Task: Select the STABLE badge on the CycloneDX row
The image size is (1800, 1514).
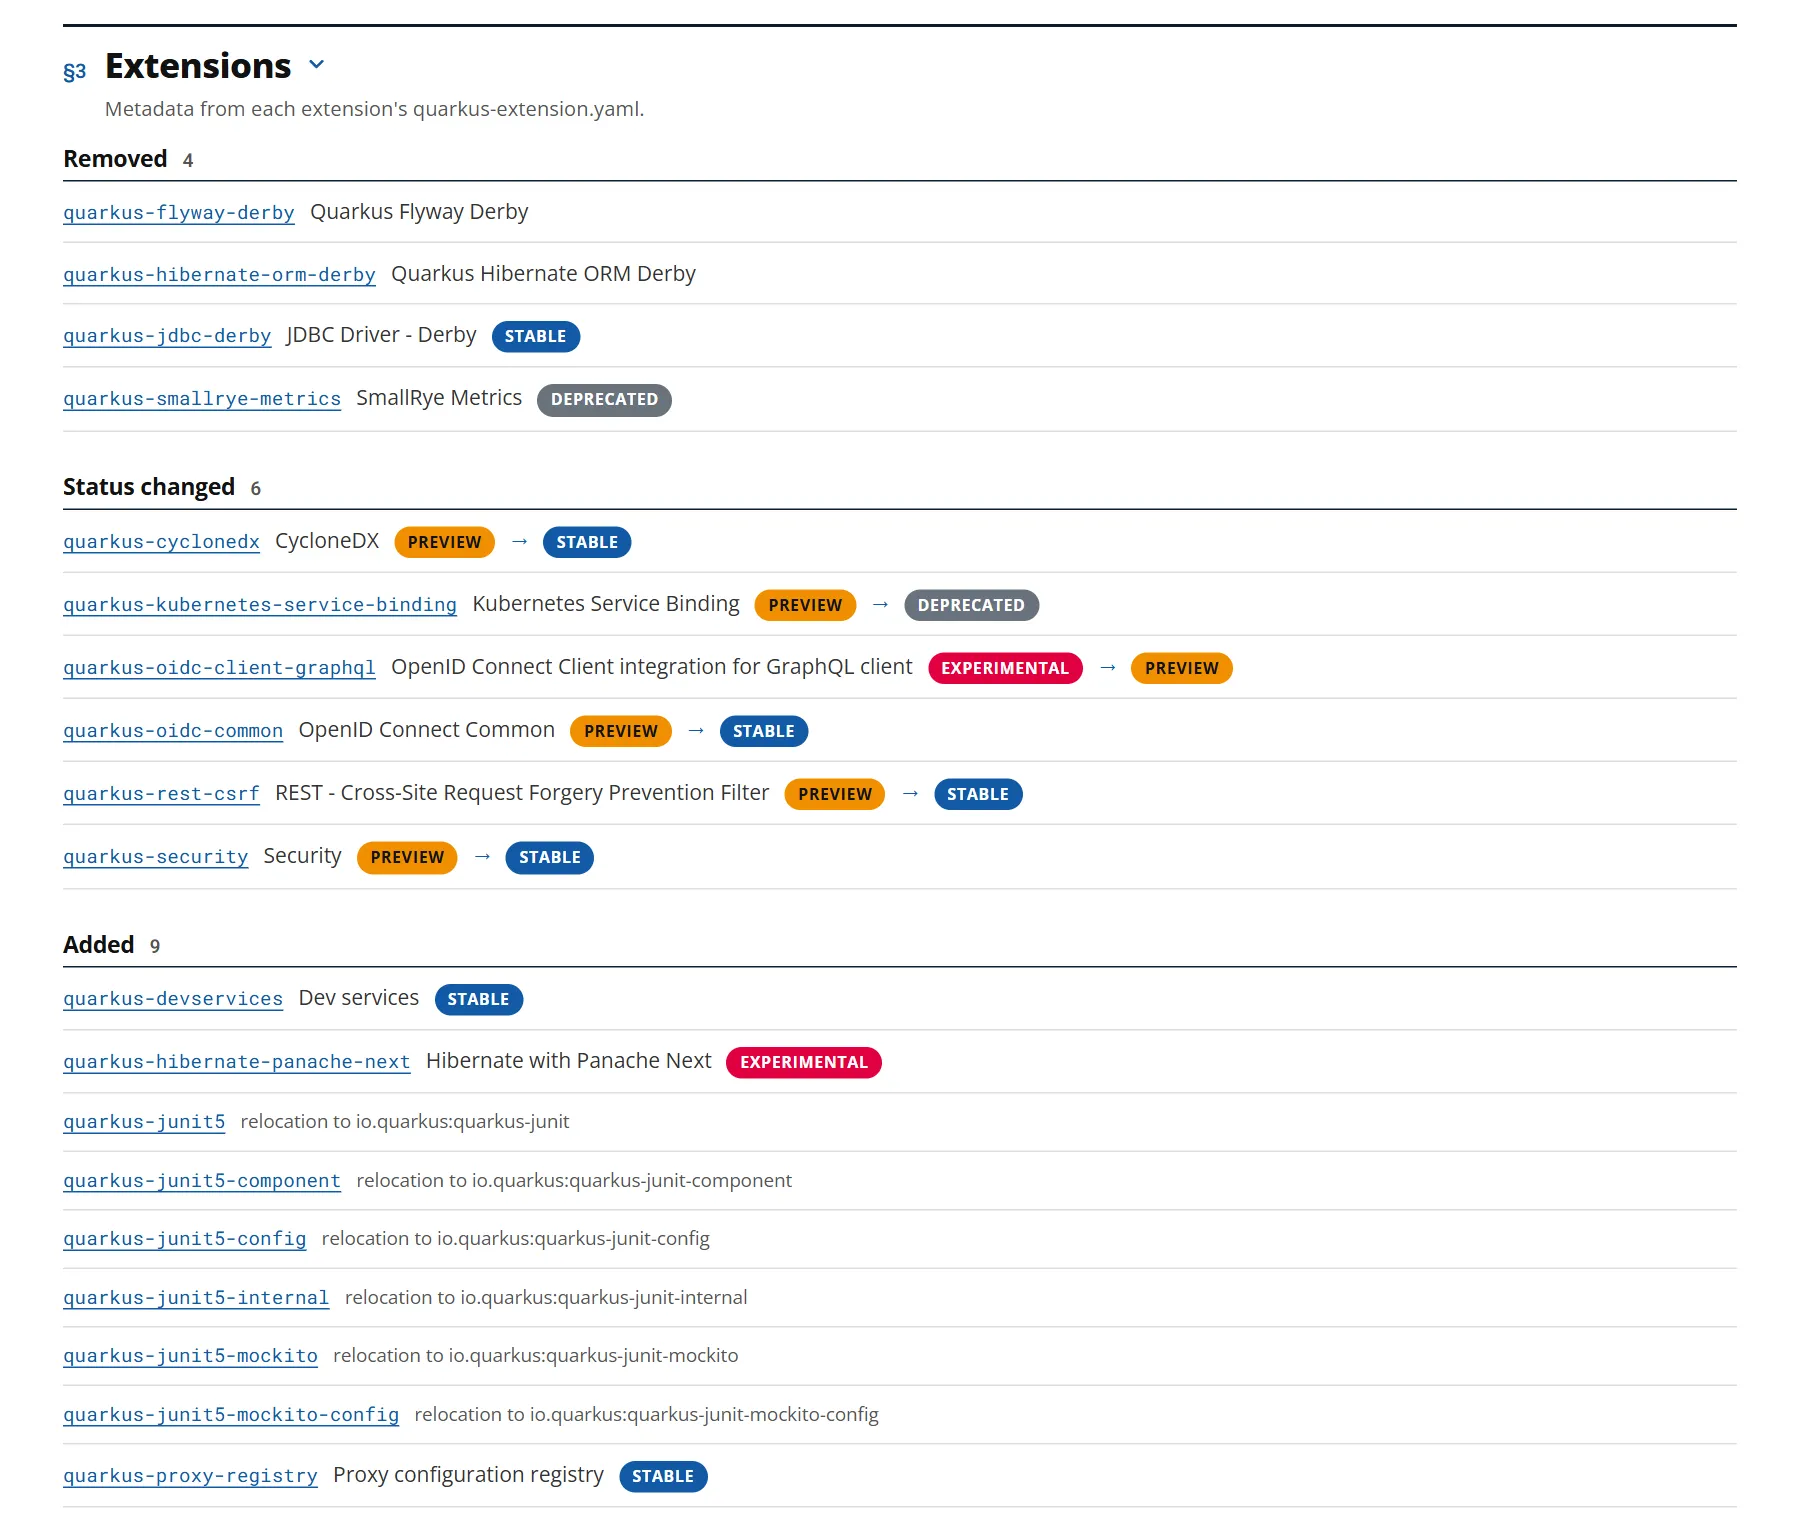Action: pyautogui.click(x=587, y=543)
